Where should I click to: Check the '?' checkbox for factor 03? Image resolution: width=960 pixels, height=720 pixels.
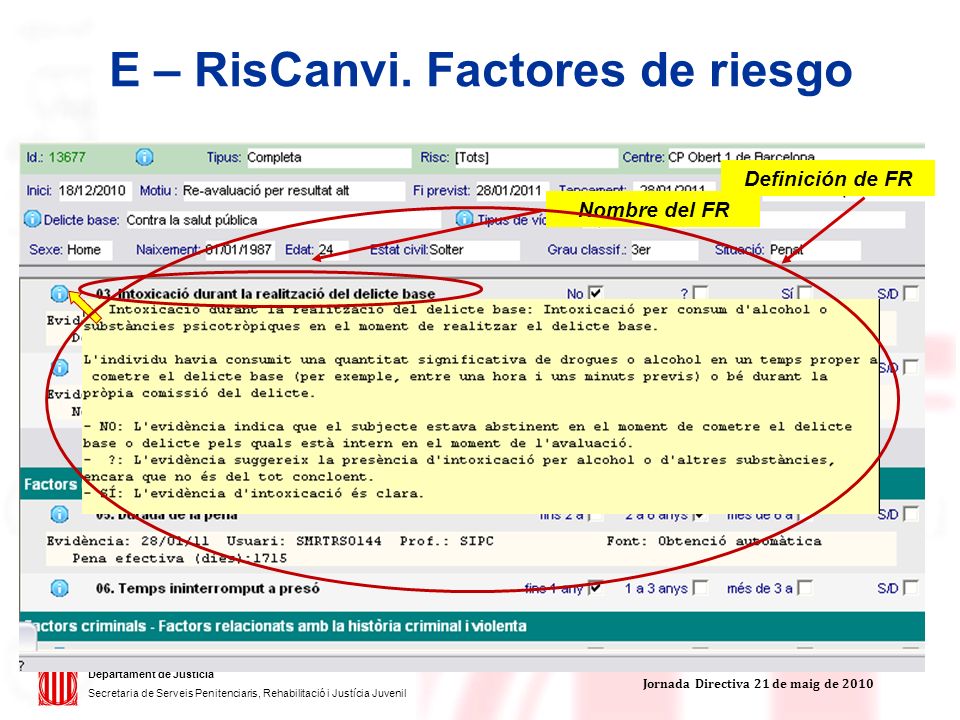tap(700, 293)
